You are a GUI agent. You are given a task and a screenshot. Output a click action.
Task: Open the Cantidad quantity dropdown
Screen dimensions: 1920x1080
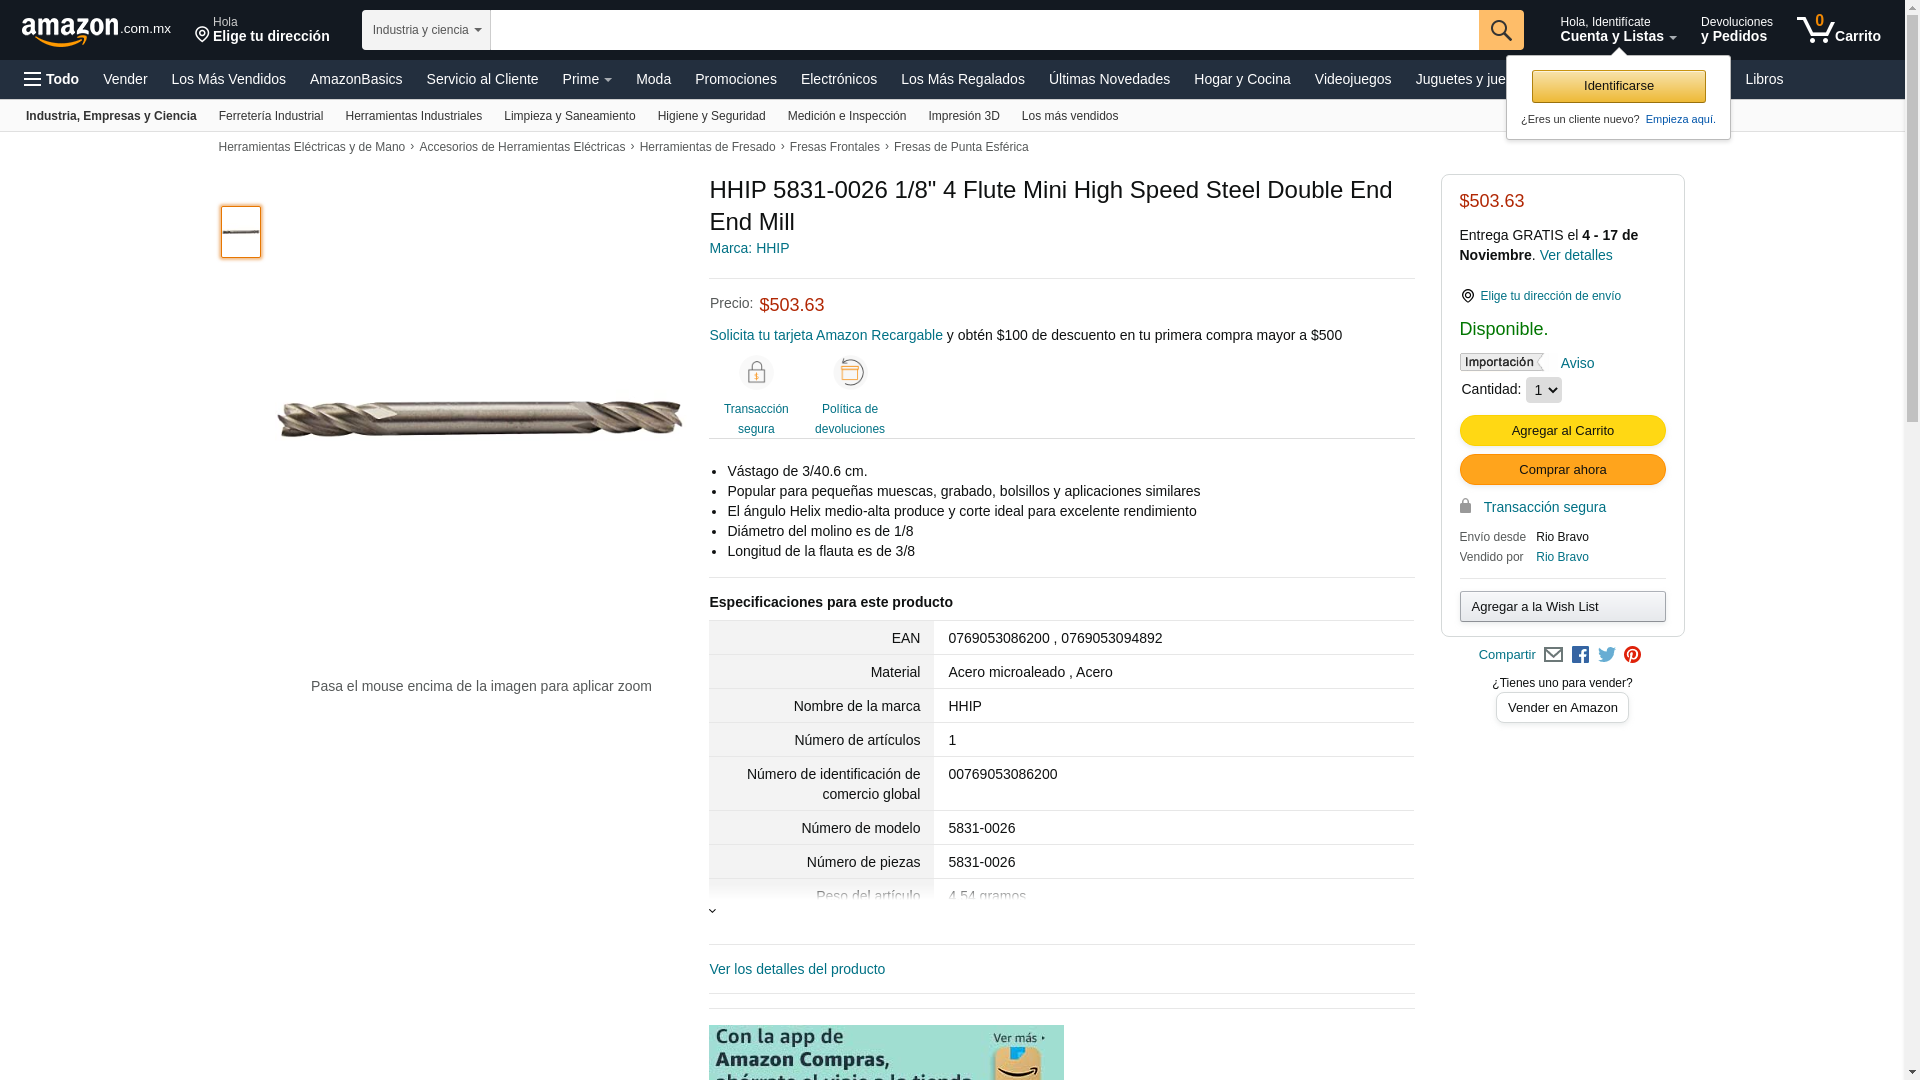click(x=1543, y=390)
